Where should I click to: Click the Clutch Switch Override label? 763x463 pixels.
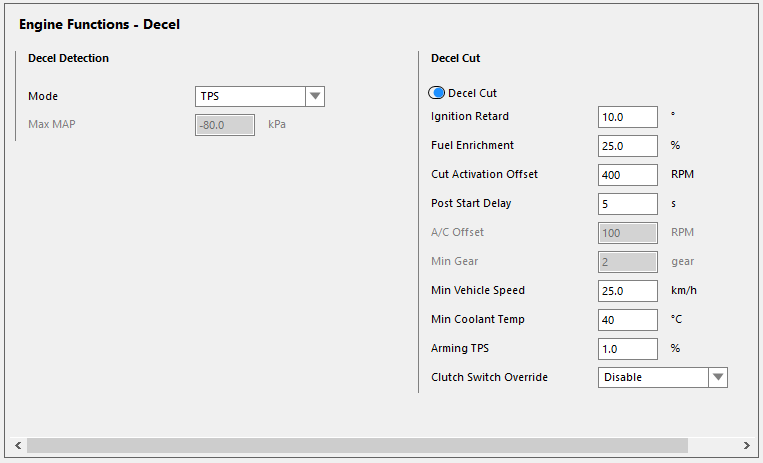[489, 377]
